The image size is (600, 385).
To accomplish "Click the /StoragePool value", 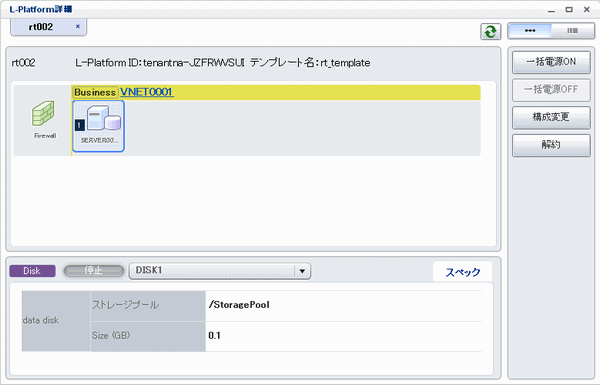I will (239, 305).
